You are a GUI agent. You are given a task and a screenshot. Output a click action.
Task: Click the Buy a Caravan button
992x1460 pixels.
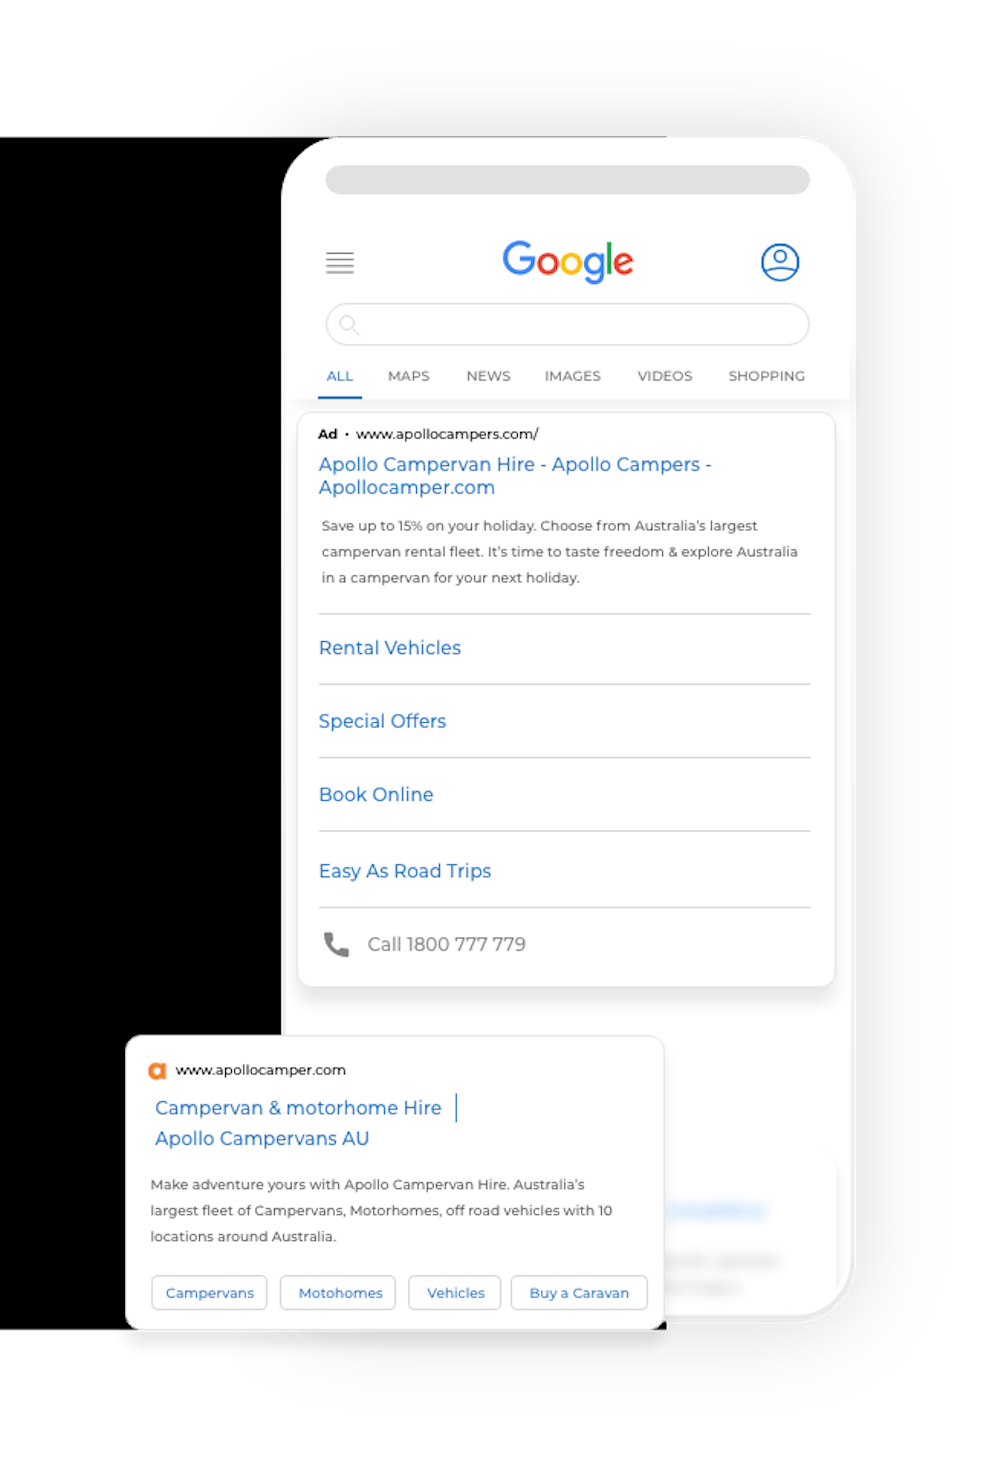[579, 1293]
